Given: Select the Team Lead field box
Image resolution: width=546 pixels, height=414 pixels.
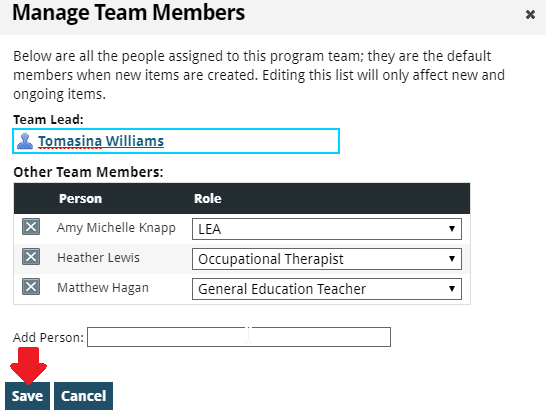Looking at the screenshot, I should (176, 141).
